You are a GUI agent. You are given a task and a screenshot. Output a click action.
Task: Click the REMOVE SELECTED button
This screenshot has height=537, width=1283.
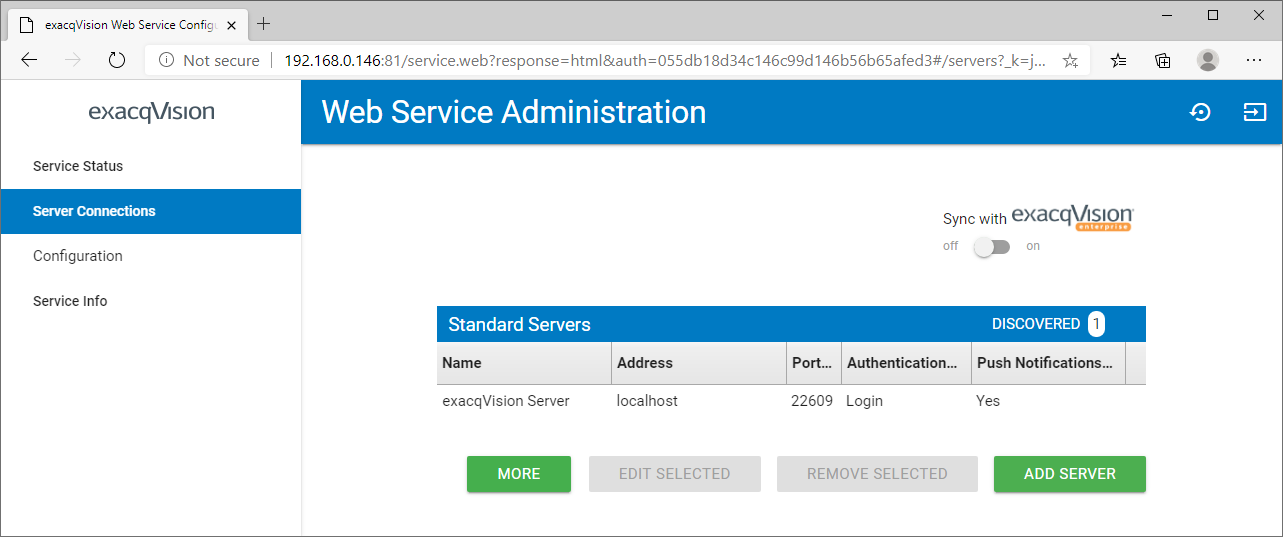point(877,474)
